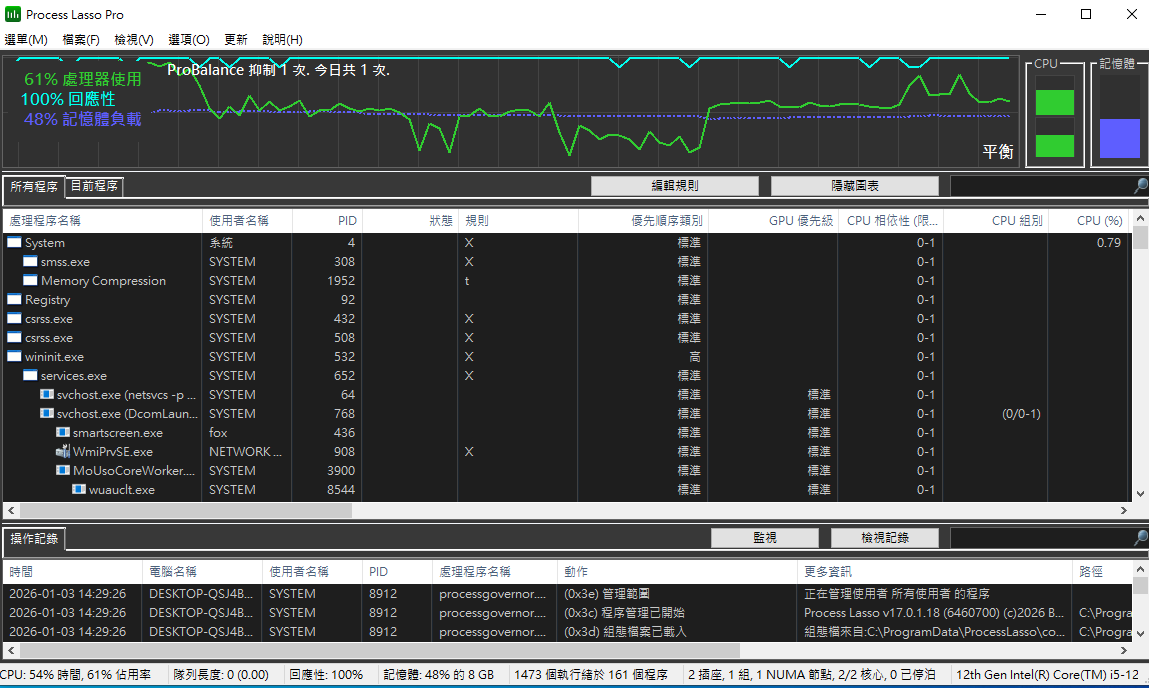Viewport: 1149px width, 688px height.
Task: Click the 檢視記錄 button
Action: point(884,538)
